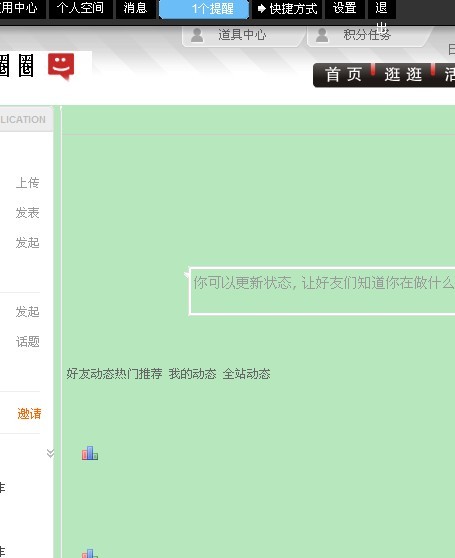455x558 pixels.
Task: Switch to 我的动态 feed tab
Action: 192,374
